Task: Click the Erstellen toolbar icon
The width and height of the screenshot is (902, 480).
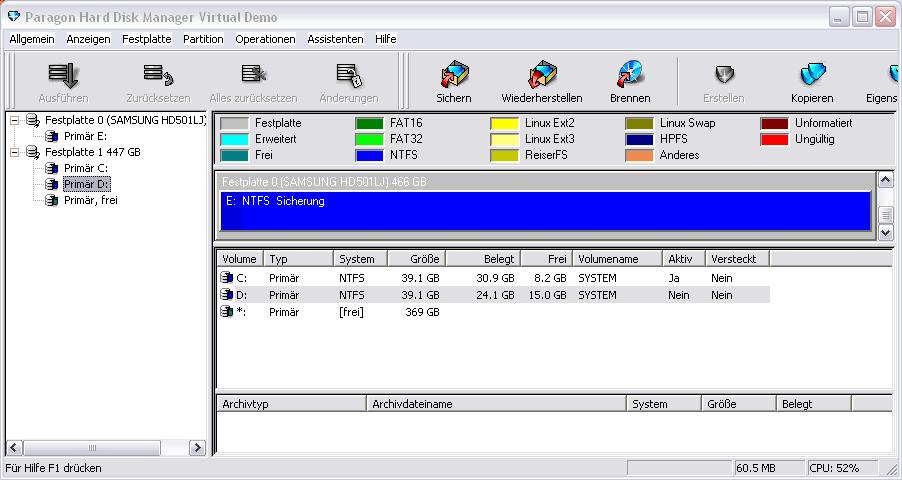Action: [x=724, y=75]
